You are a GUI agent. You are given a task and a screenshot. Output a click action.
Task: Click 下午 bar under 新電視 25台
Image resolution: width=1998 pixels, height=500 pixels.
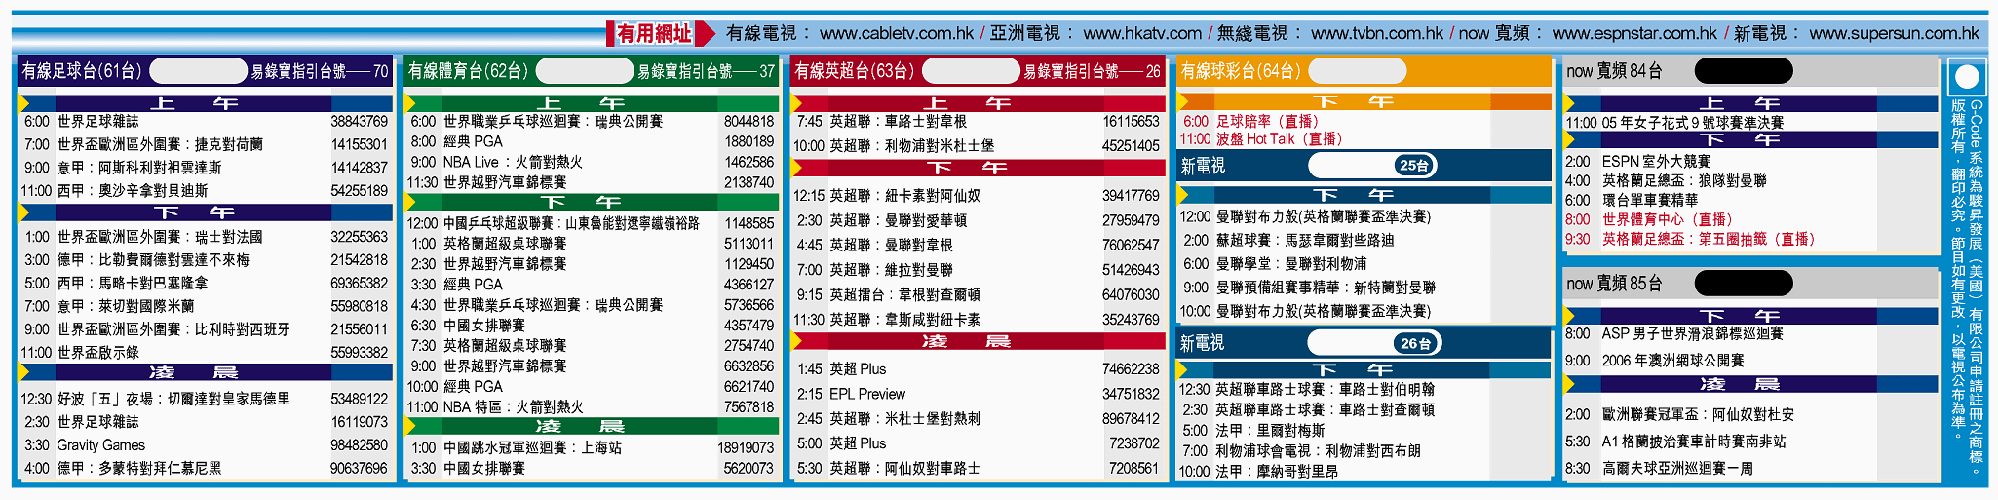[1365, 194]
